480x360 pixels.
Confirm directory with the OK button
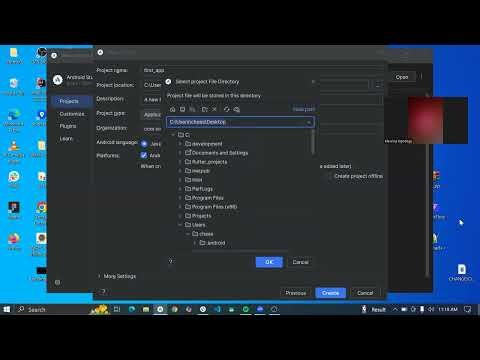click(269, 262)
